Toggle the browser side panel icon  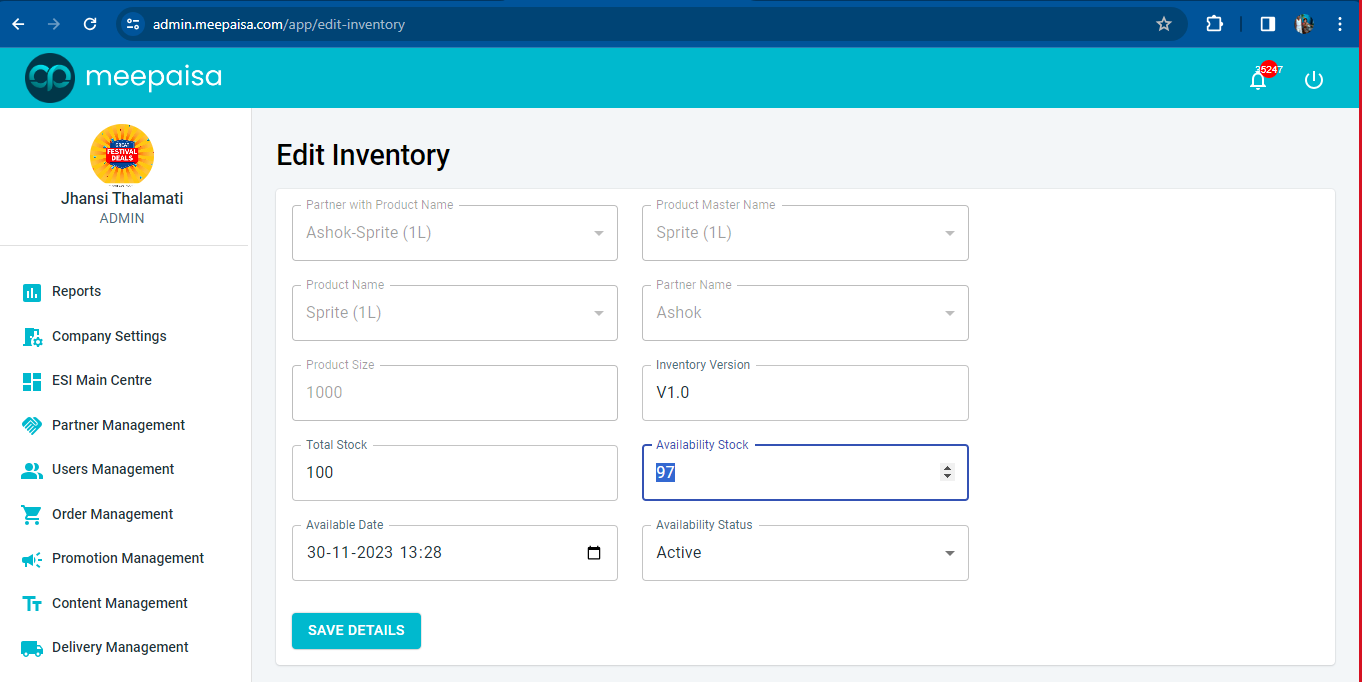pyautogui.click(x=1267, y=24)
